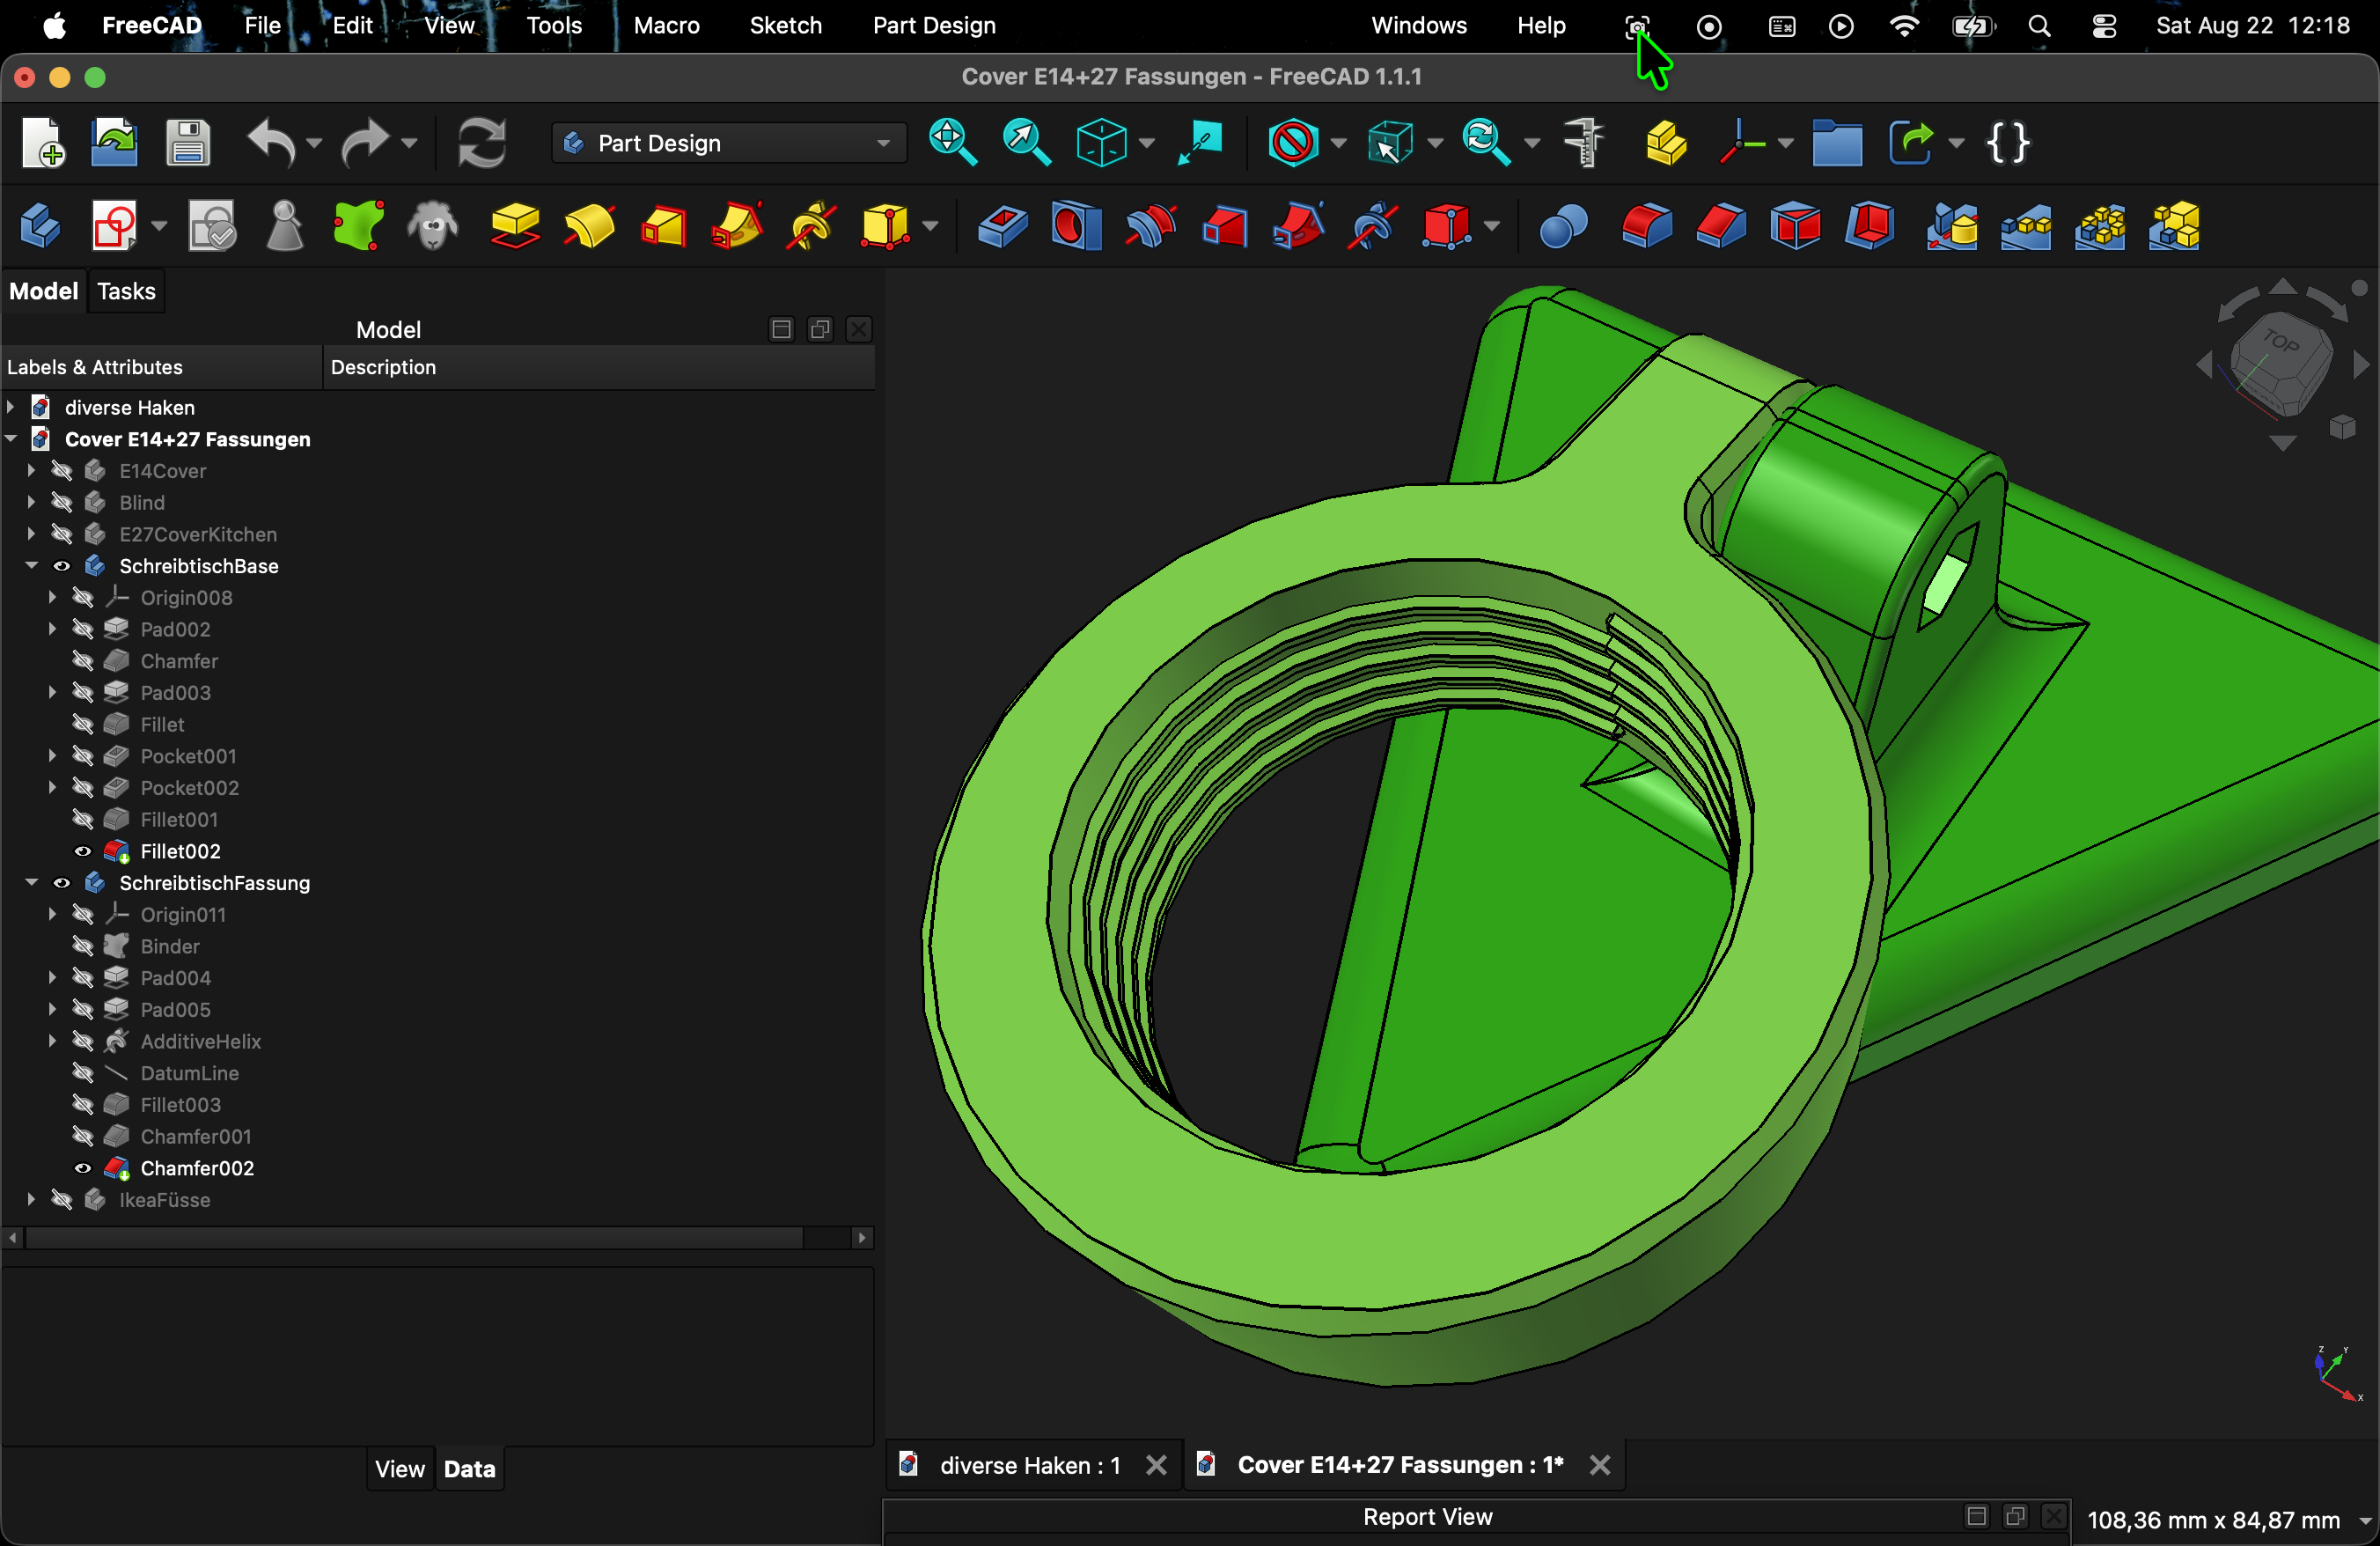The height and width of the screenshot is (1546, 2380).
Task: Apply the Additive Helix feature
Action: point(811,226)
